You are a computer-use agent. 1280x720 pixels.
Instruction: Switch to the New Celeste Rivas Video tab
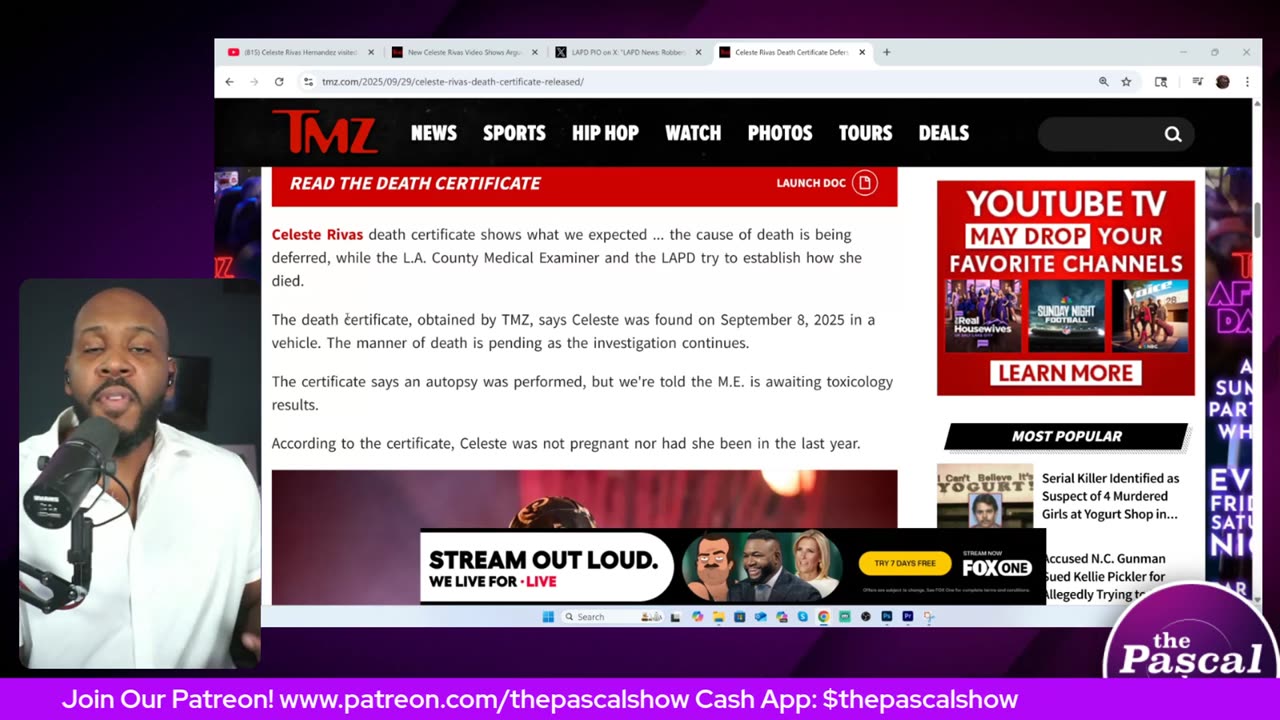tap(463, 52)
